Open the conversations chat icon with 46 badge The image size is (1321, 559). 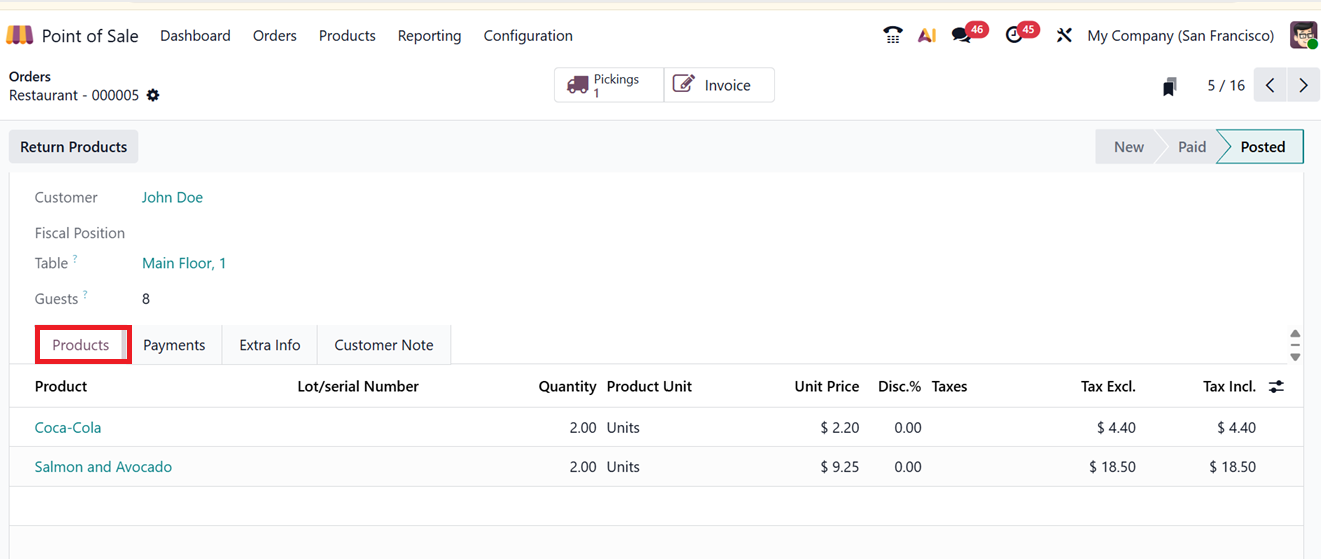click(962, 35)
